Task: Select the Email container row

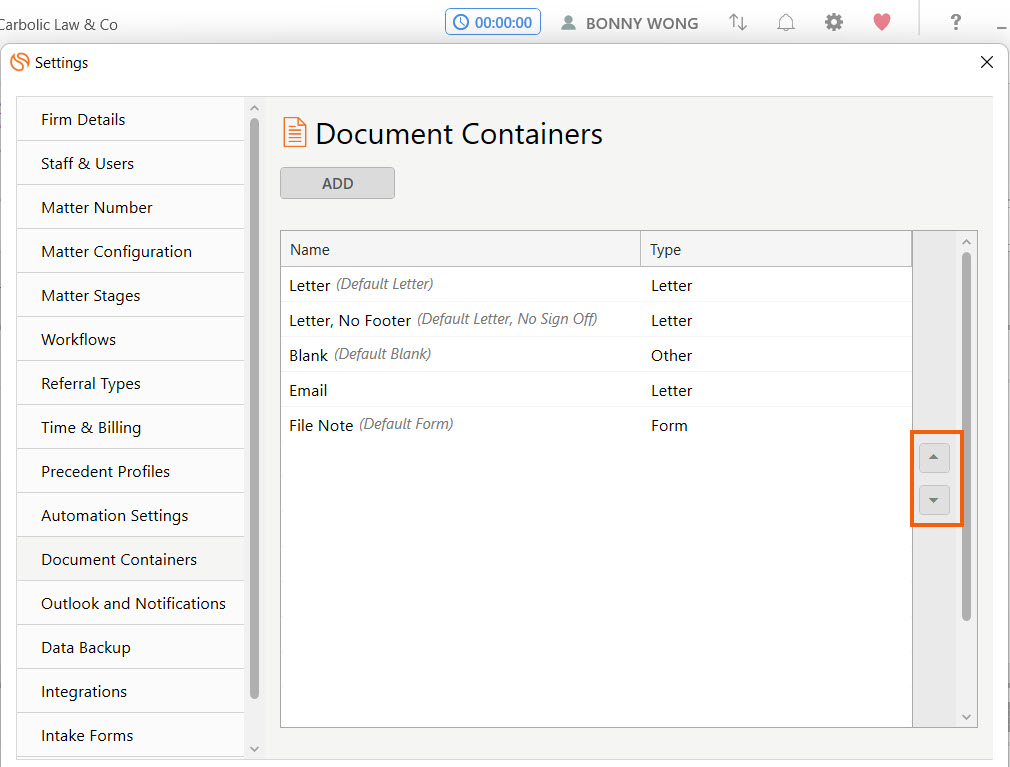Action: click(308, 390)
